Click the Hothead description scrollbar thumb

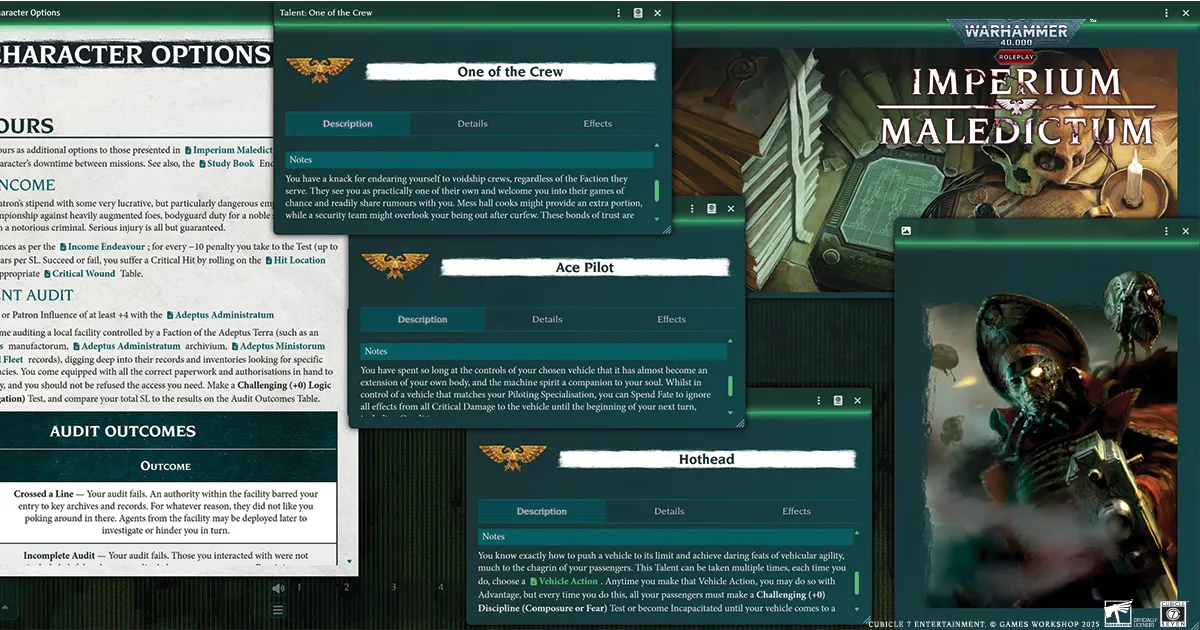[x=857, y=584]
